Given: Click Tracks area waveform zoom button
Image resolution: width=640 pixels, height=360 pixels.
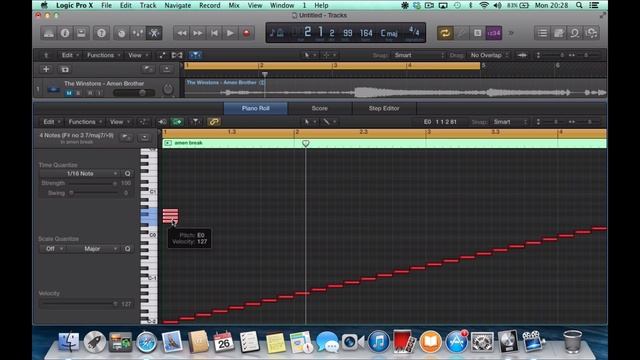Looking at the screenshot, I should [522, 55].
